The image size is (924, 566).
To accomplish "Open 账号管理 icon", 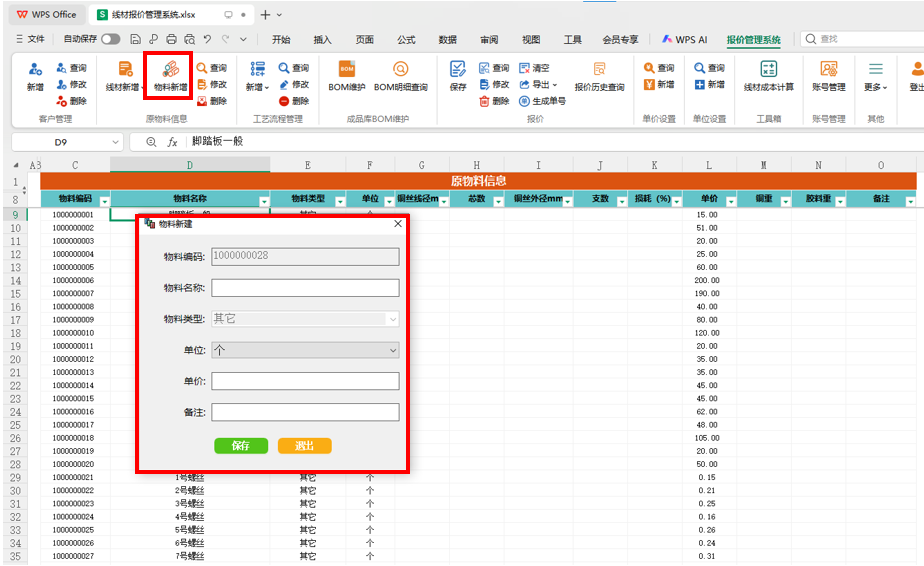I will [x=829, y=76].
